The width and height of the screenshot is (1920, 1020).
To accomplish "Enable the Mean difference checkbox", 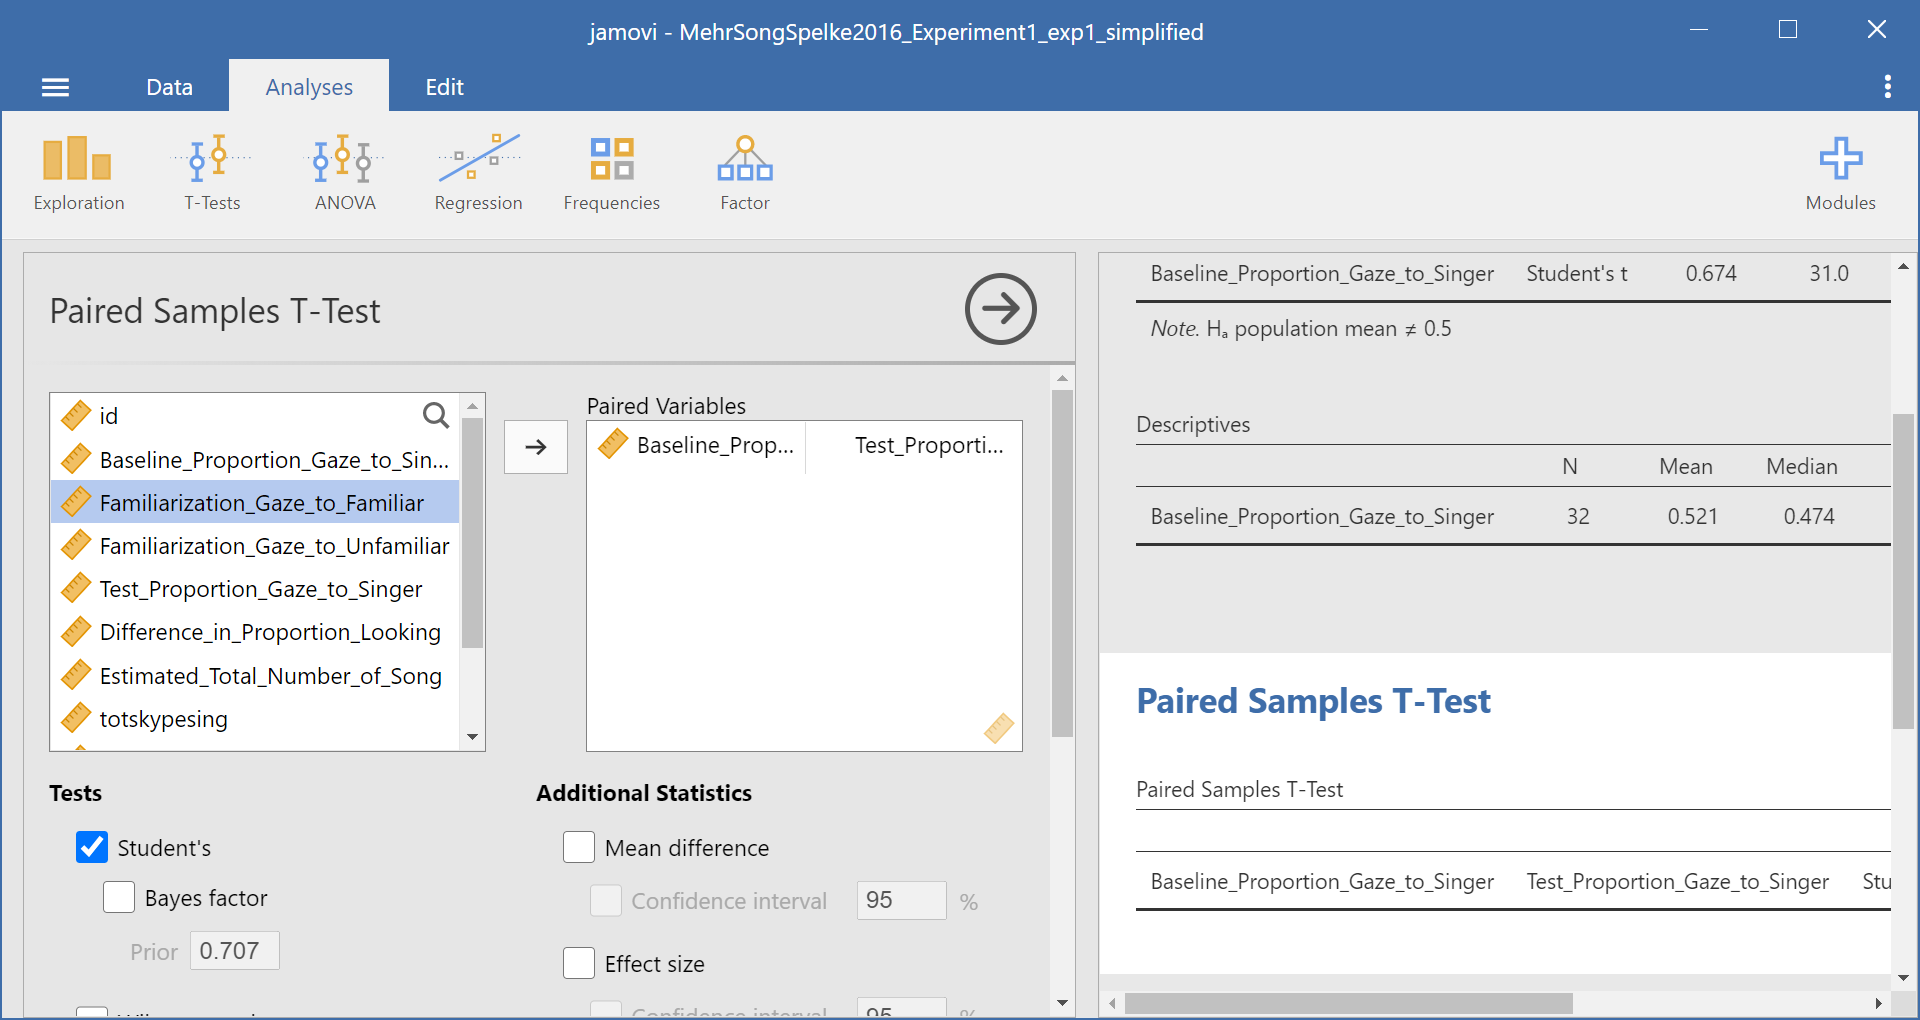I will pos(579,847).
